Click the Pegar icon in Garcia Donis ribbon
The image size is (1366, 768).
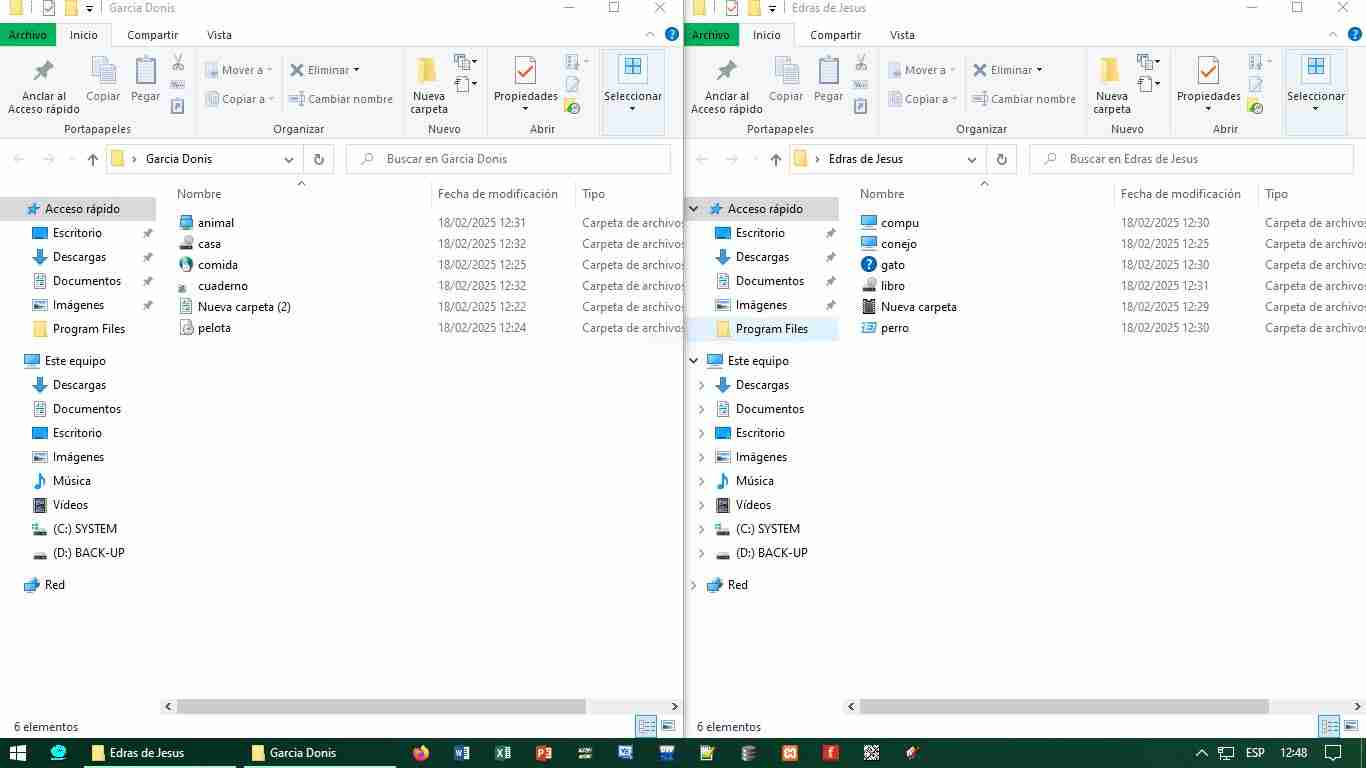(145, 71)
